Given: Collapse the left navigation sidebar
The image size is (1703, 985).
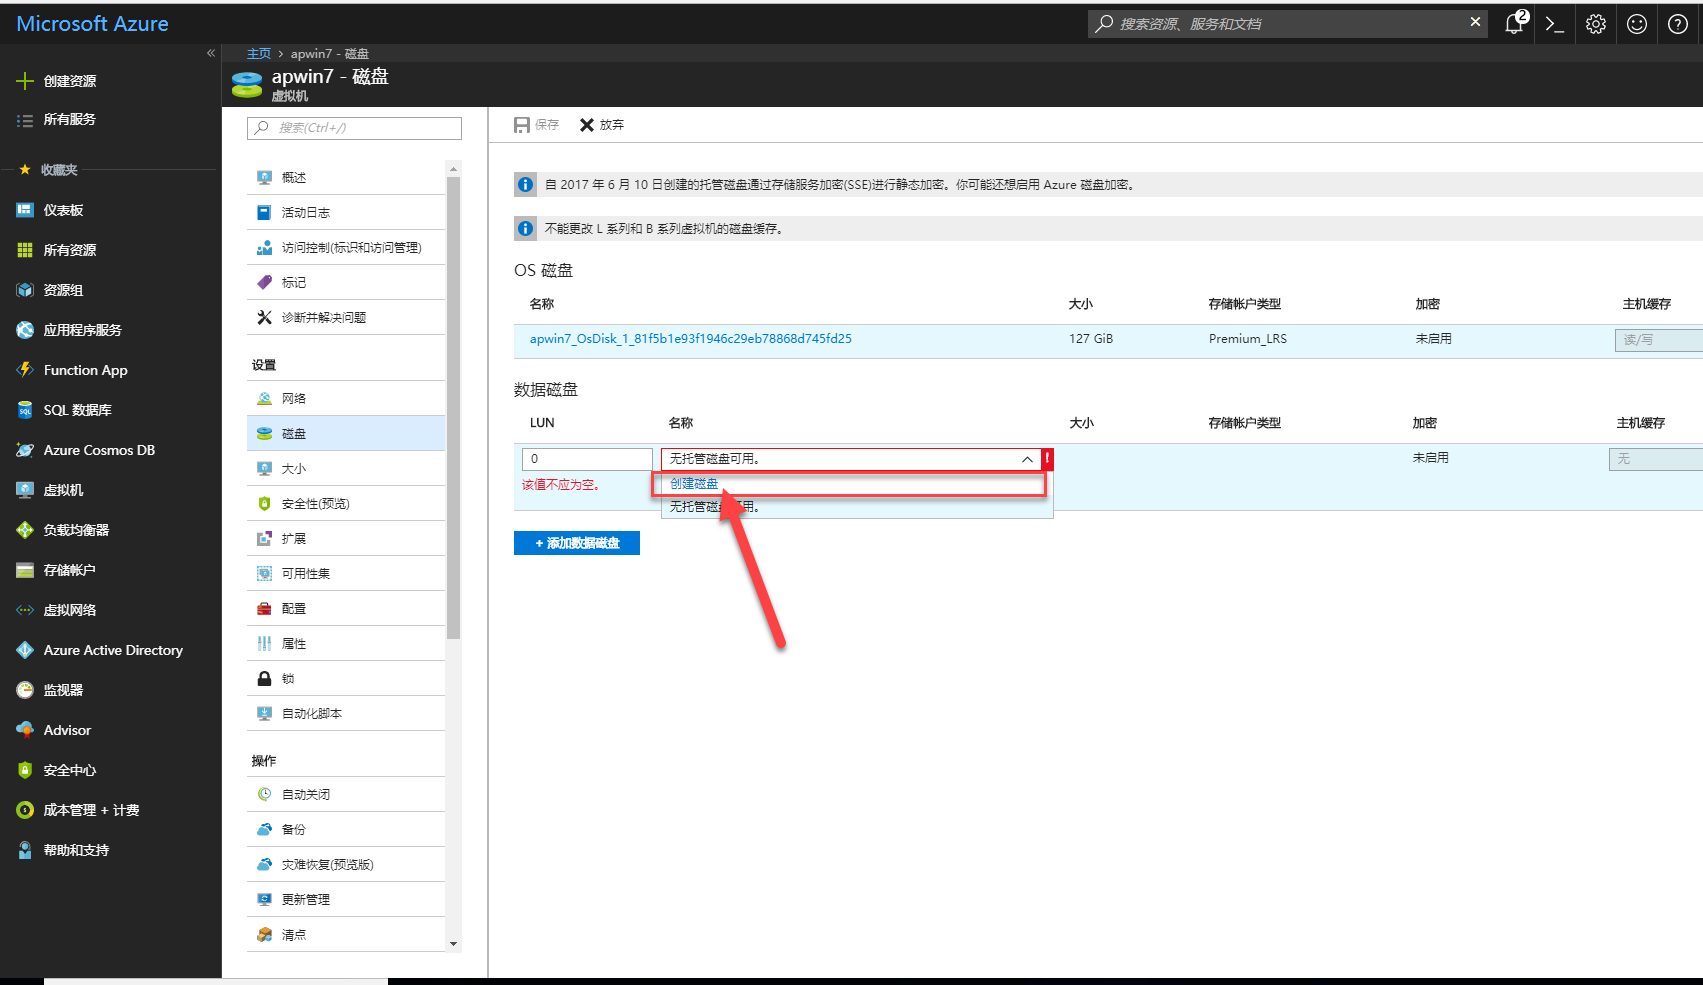Looking at the screenshot, I should point(211,53).
